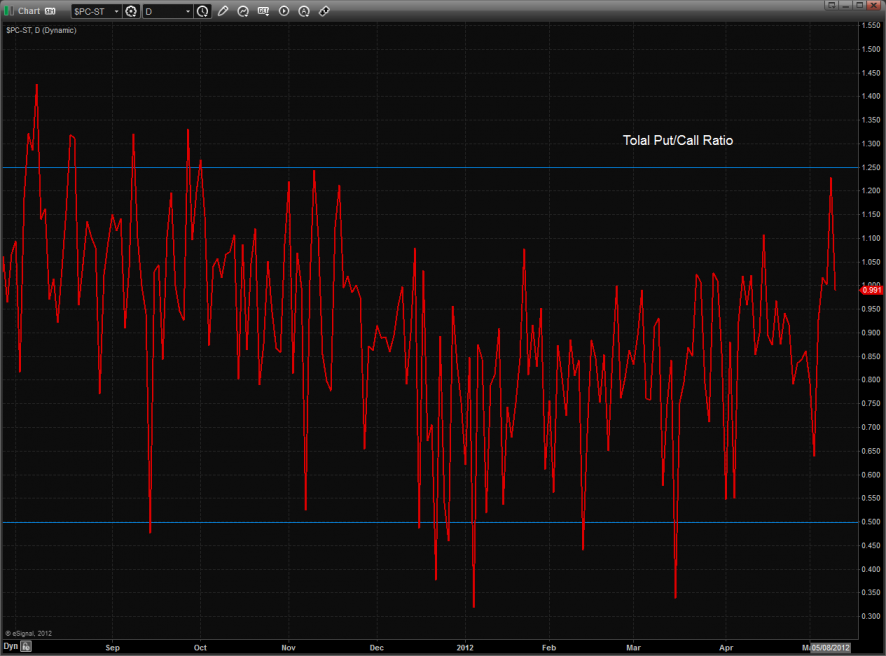Click the green chart bars icon

[10, 11]
